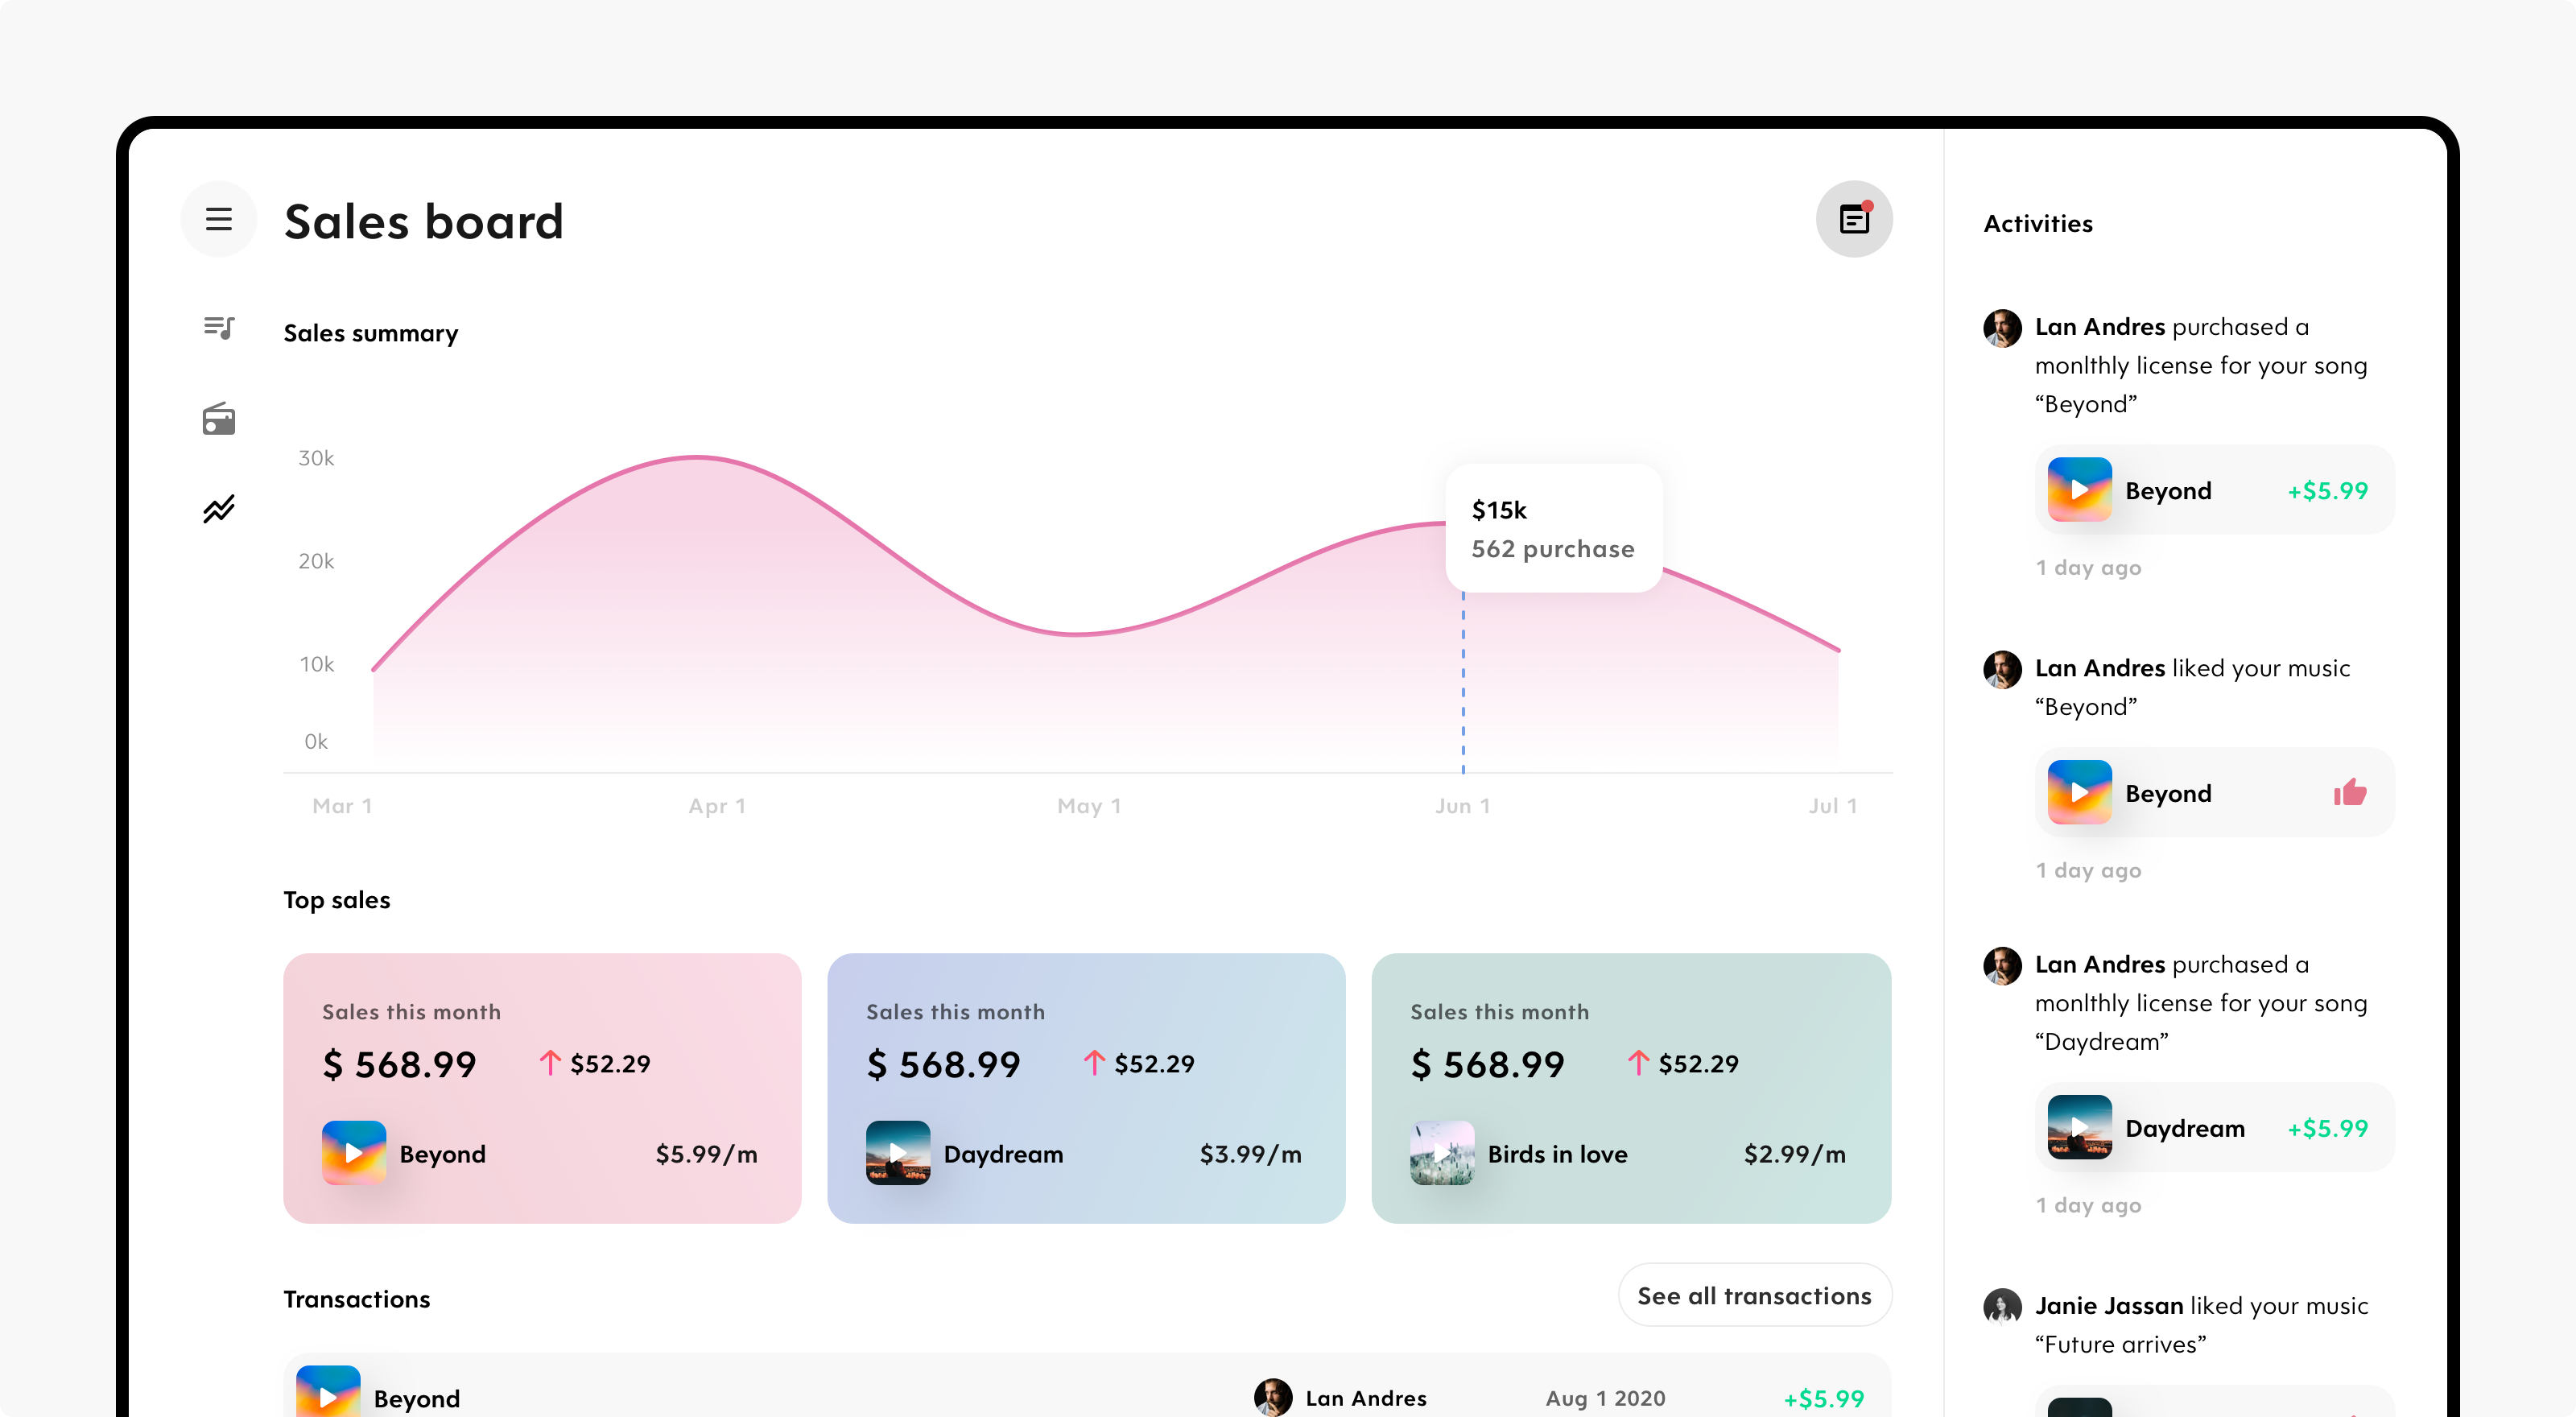The height and width of the screenshot is (1417, 2576).
Task: Open the green Birds in love sales card
Action: pyautogui.click(x=1631, y=1088)
